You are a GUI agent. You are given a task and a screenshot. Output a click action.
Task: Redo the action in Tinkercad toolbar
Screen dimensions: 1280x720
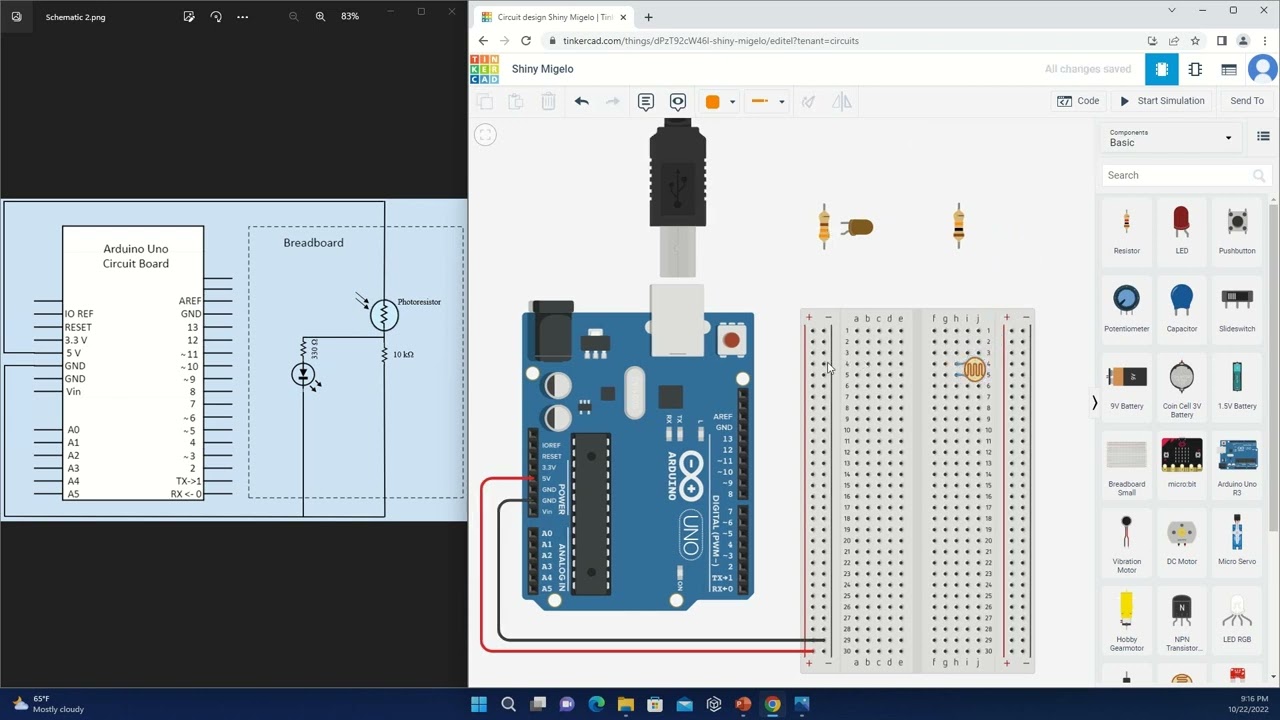(x=613, y=101)
